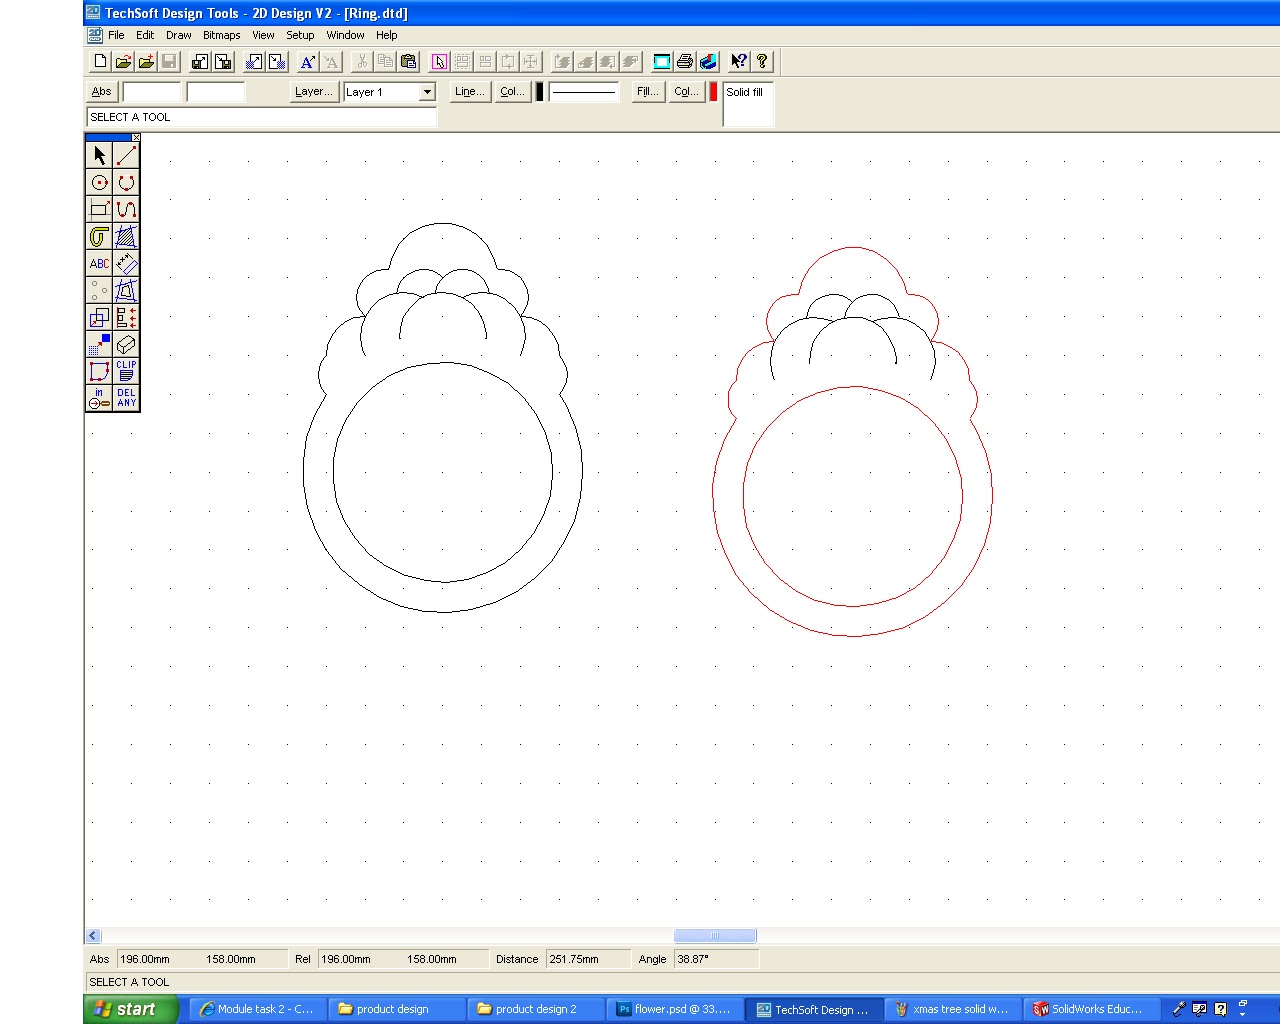This screenshot has width=1280, height=1024.
Task: Open the CLIP tool
Action: (x=126, y=371)
